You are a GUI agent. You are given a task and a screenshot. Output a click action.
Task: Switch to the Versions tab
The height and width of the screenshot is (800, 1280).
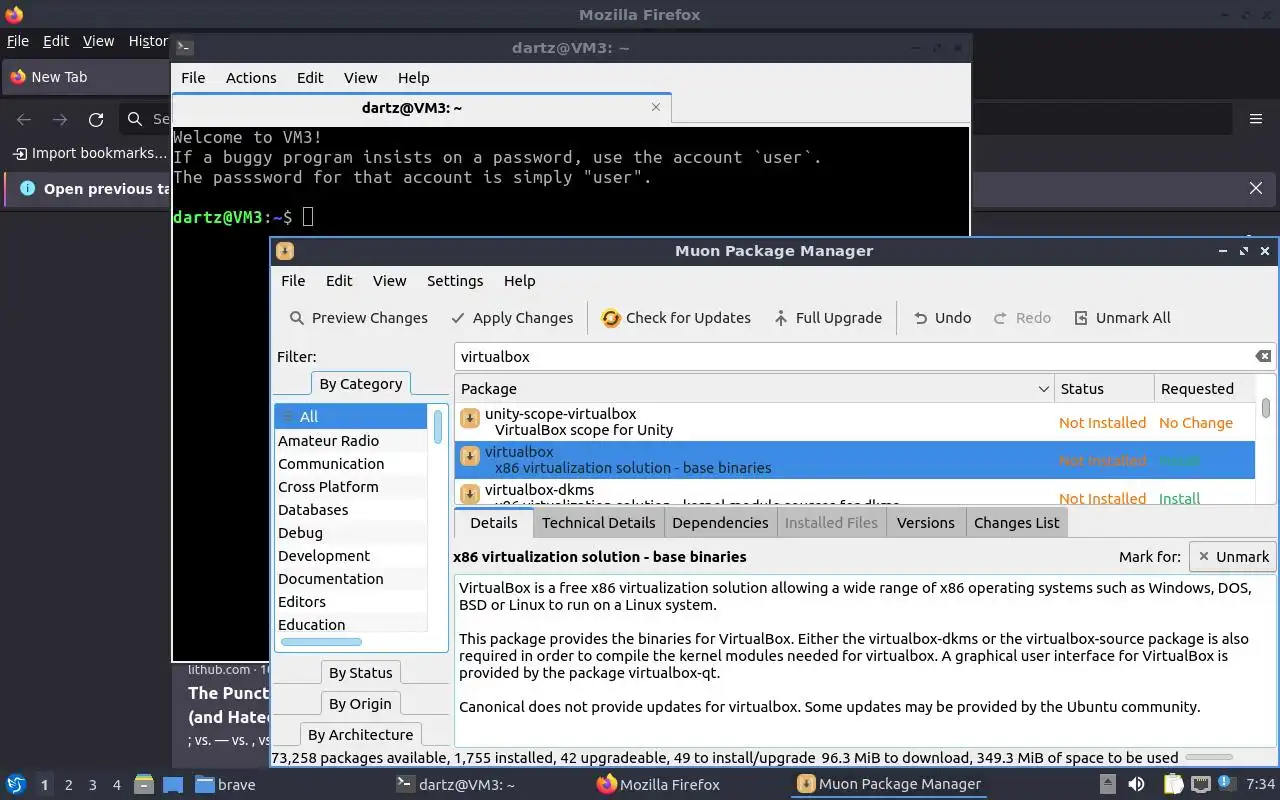925,522
